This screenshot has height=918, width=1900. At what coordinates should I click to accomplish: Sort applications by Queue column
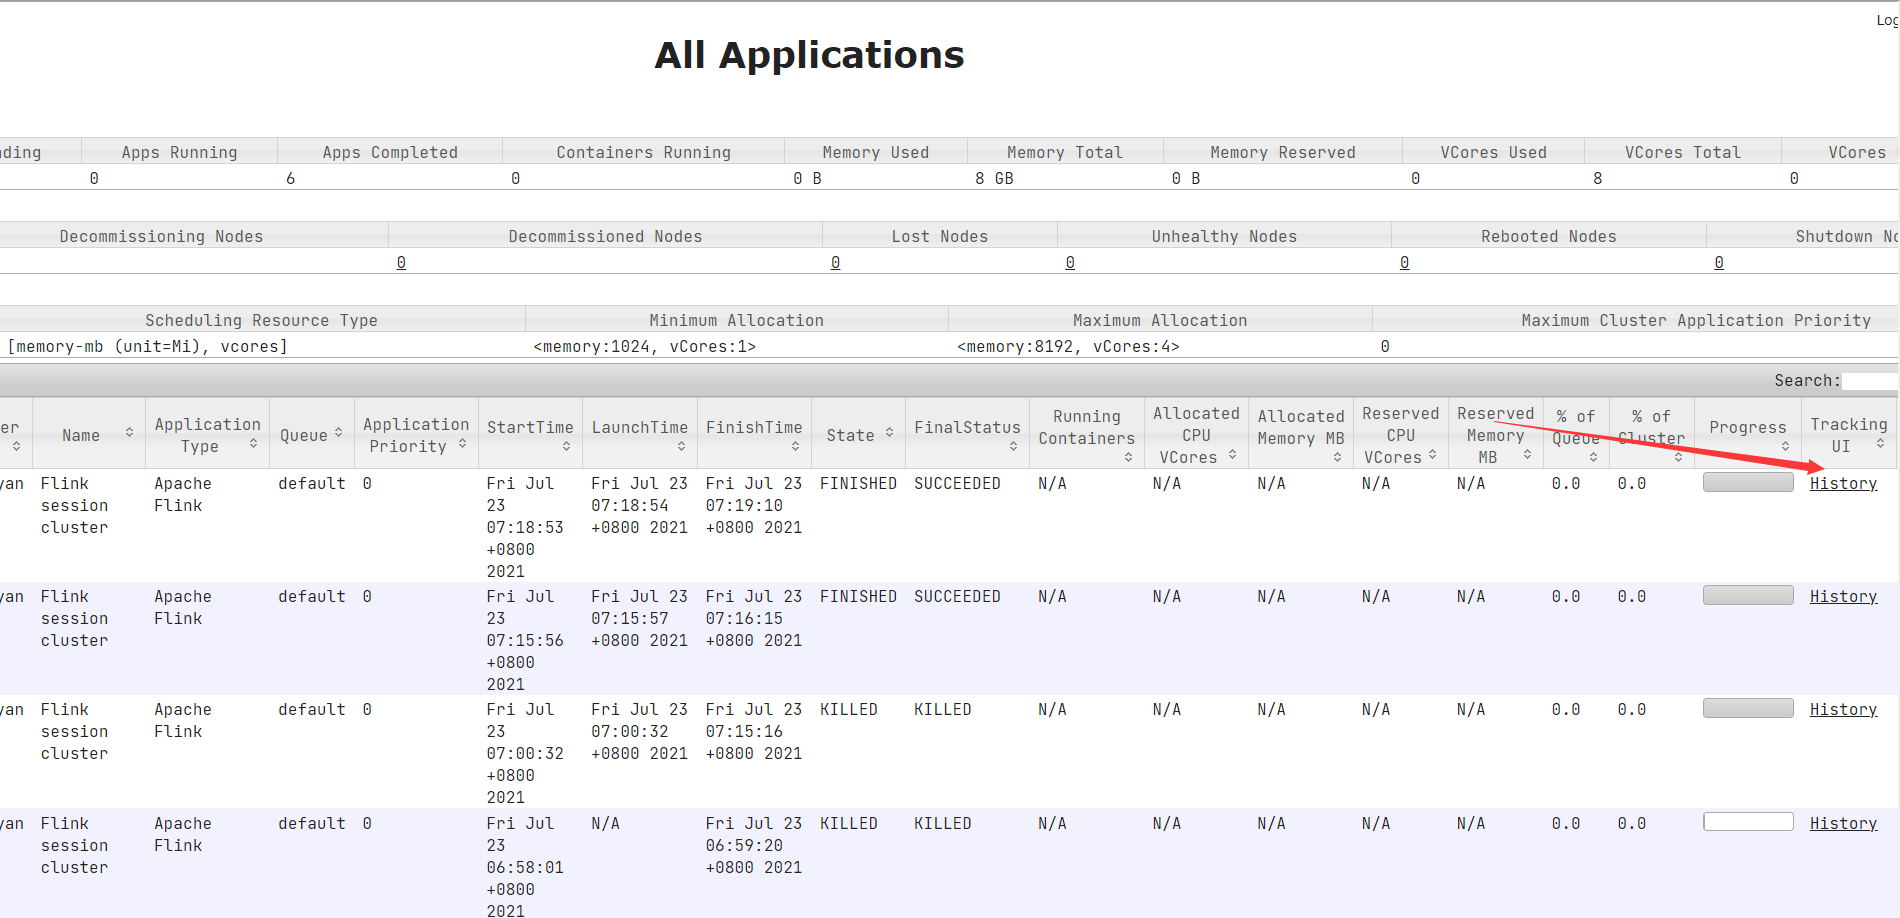(312, 435)
